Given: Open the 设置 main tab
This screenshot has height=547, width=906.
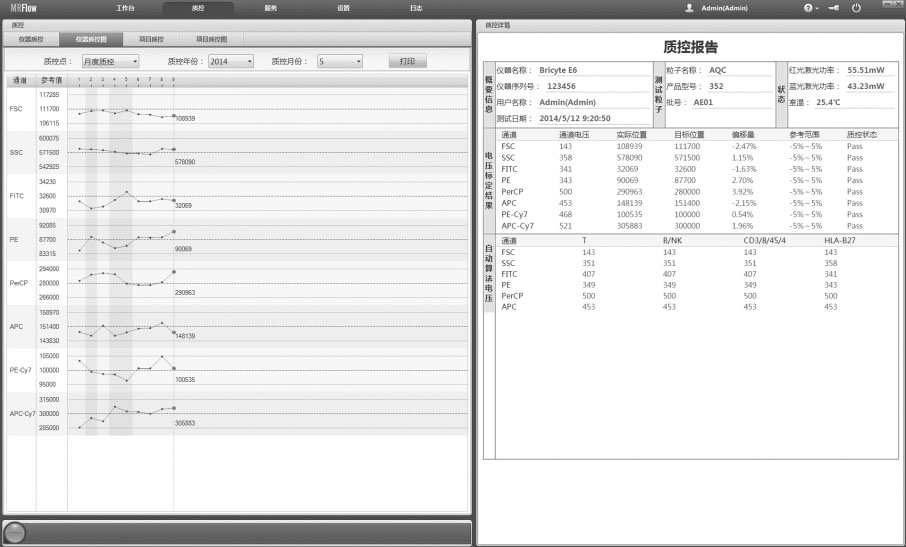Looking at the screenshot, I should (344, 8).
